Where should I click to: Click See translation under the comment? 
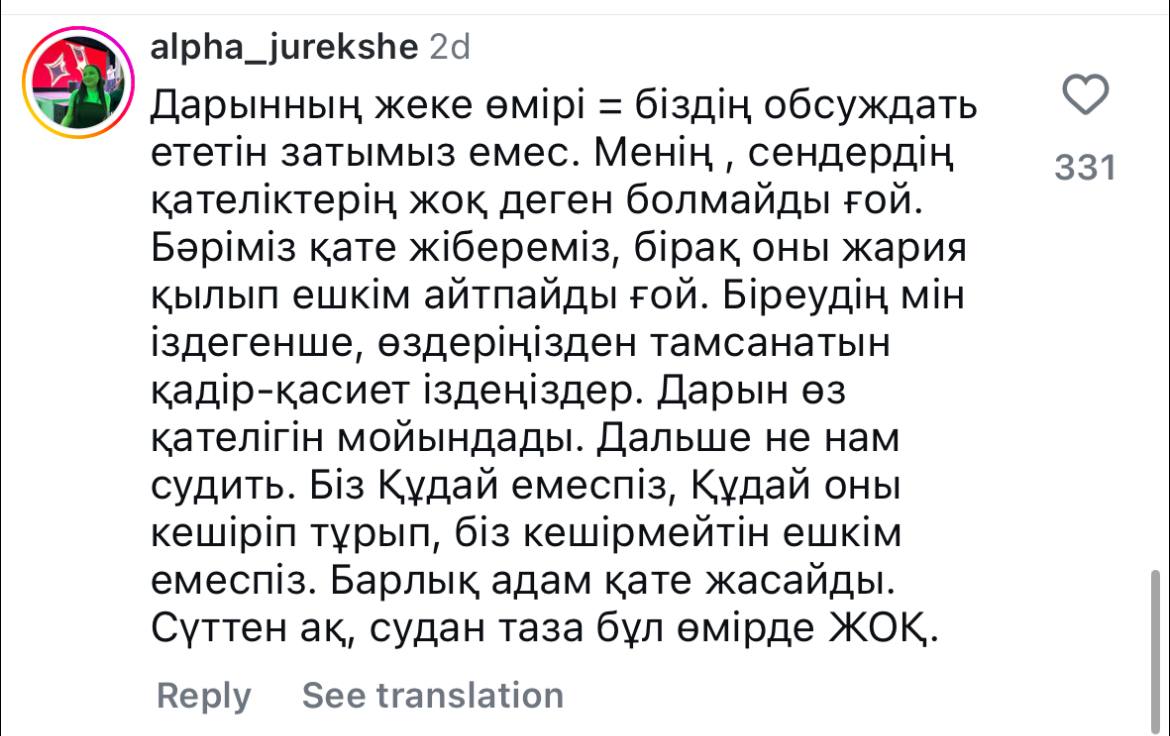[433, 696]
